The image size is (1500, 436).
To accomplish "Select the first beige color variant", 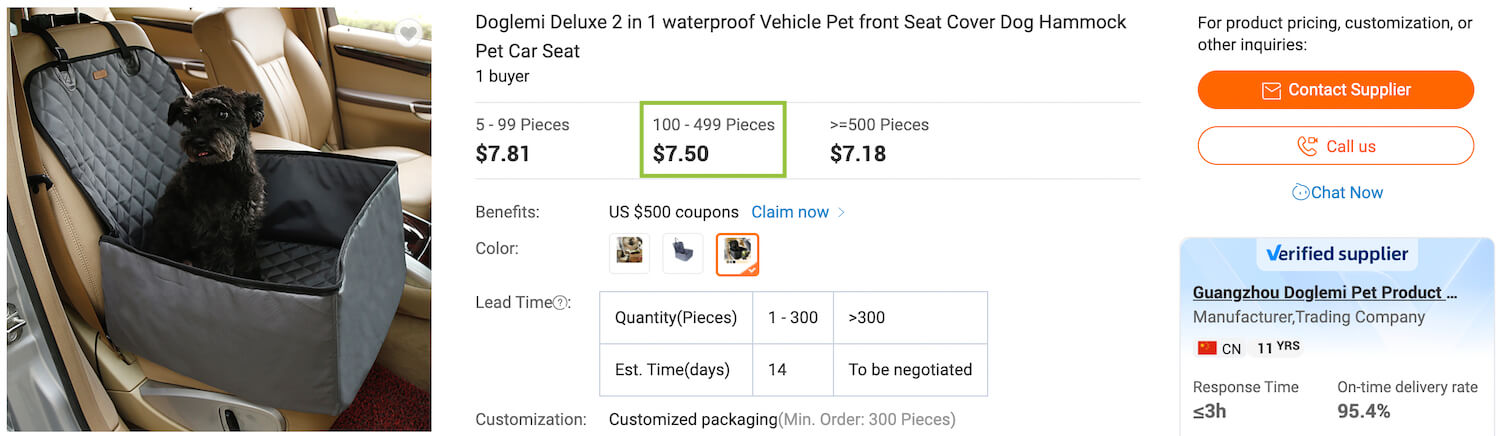I will click(629, 253).
